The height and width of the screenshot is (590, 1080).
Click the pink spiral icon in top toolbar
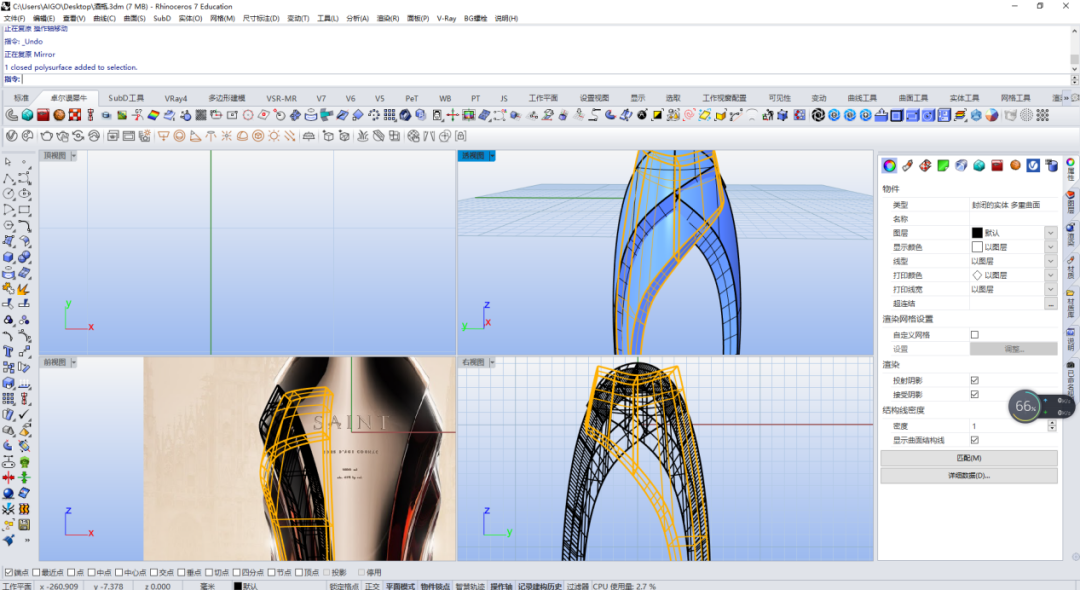pyautogui.click(x=689, y=115)
